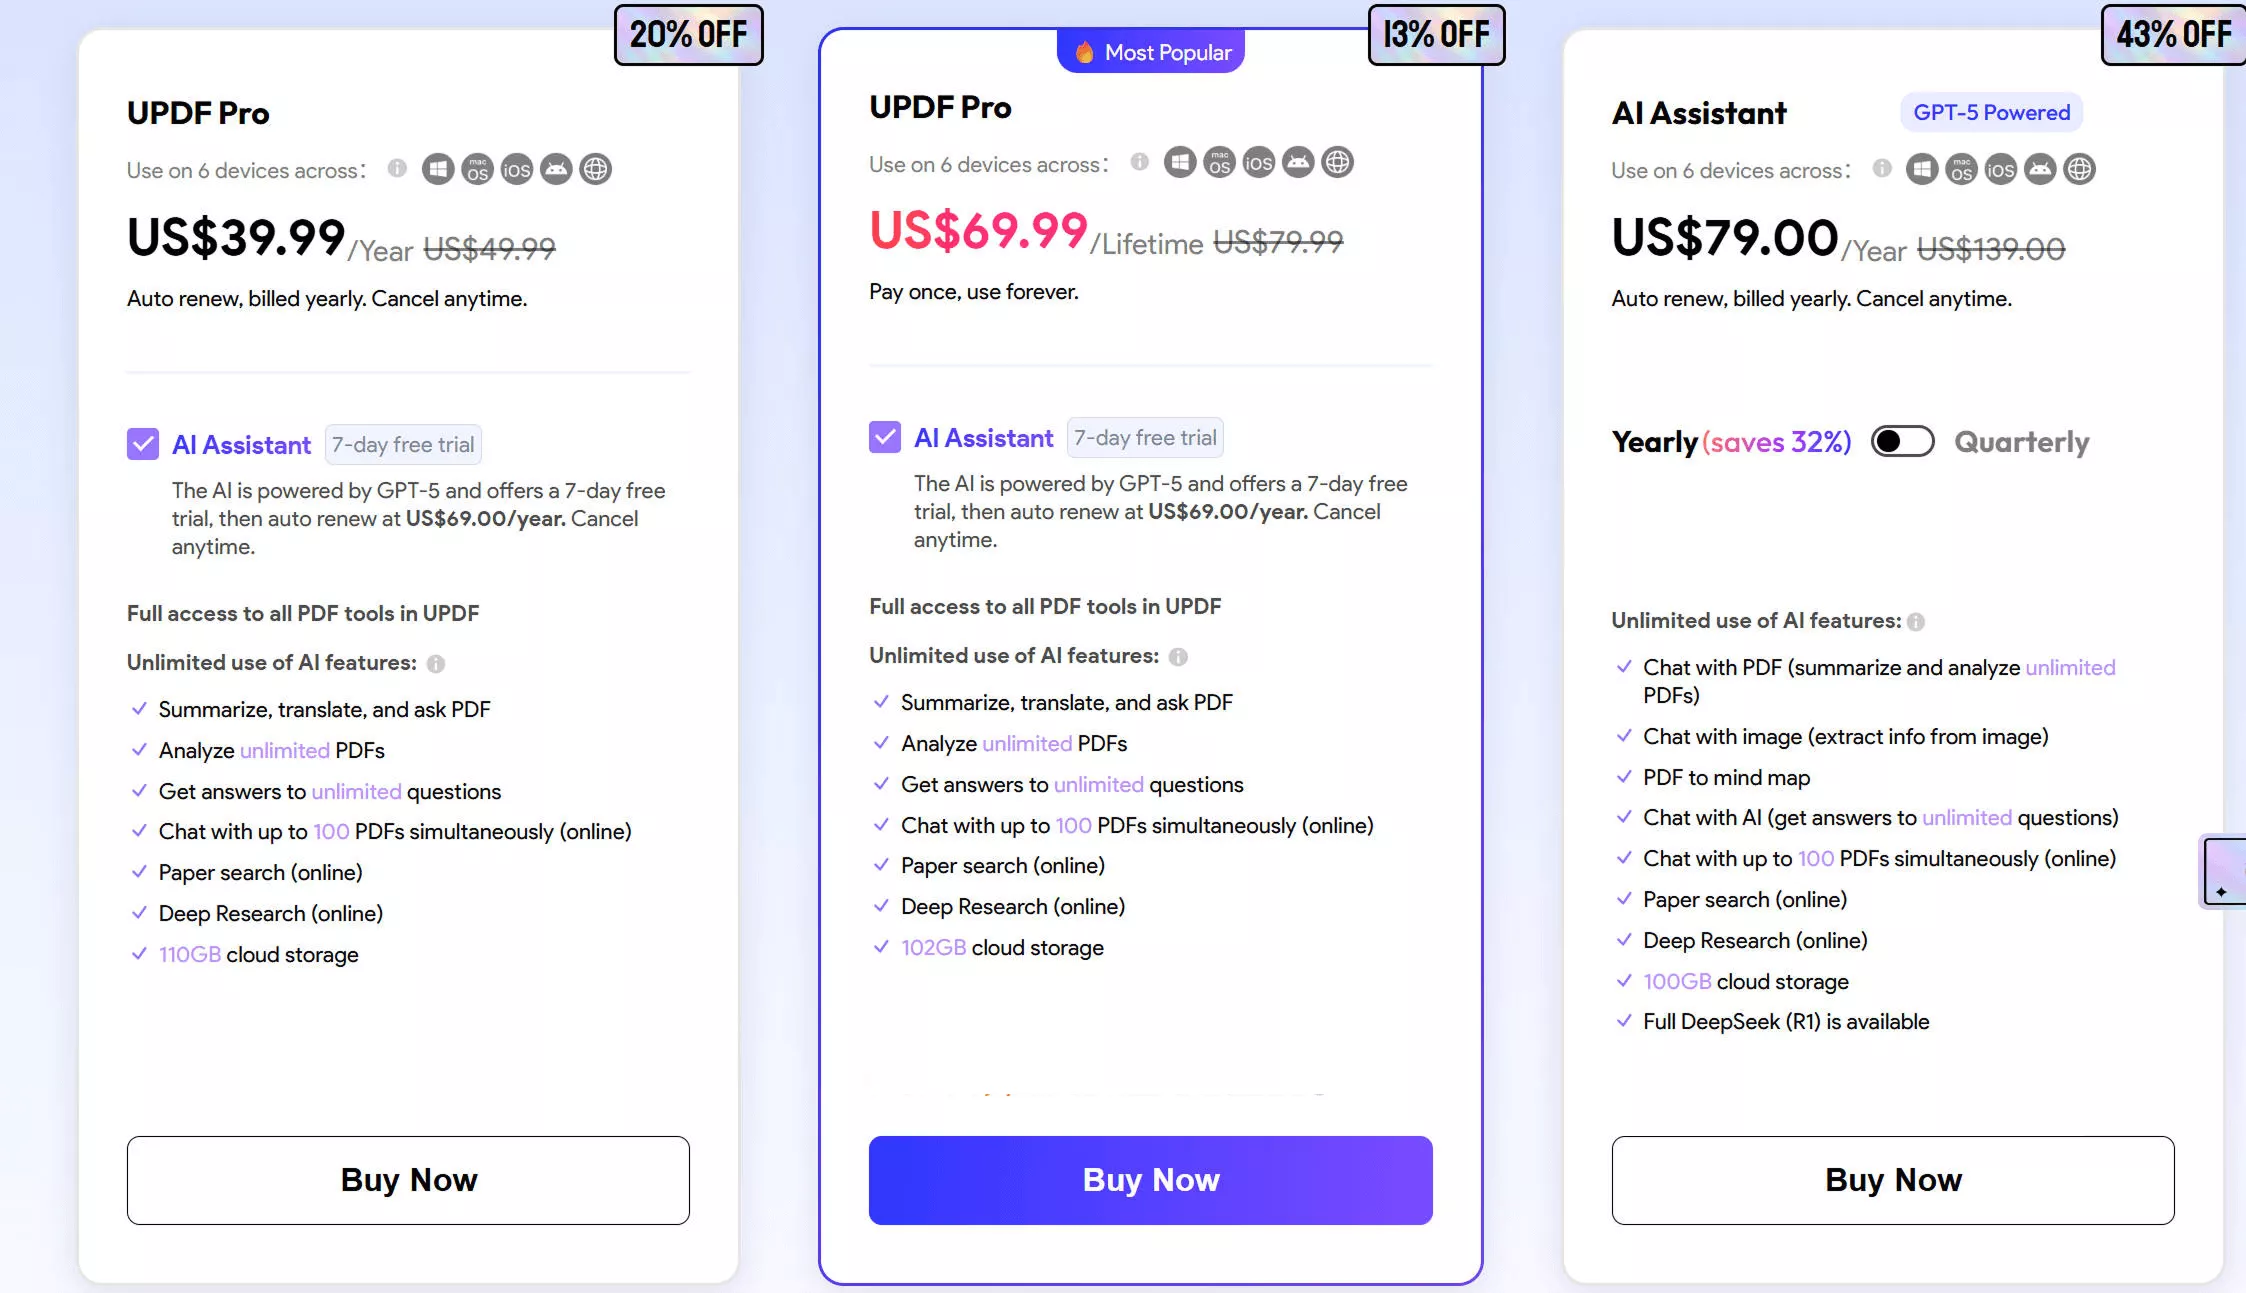This screenshot has width=2246, height=1293.
Task: Click Buy Now on the Most Popular lifetime plan
Action: pyautogui.click(x=1150, y=1180)
